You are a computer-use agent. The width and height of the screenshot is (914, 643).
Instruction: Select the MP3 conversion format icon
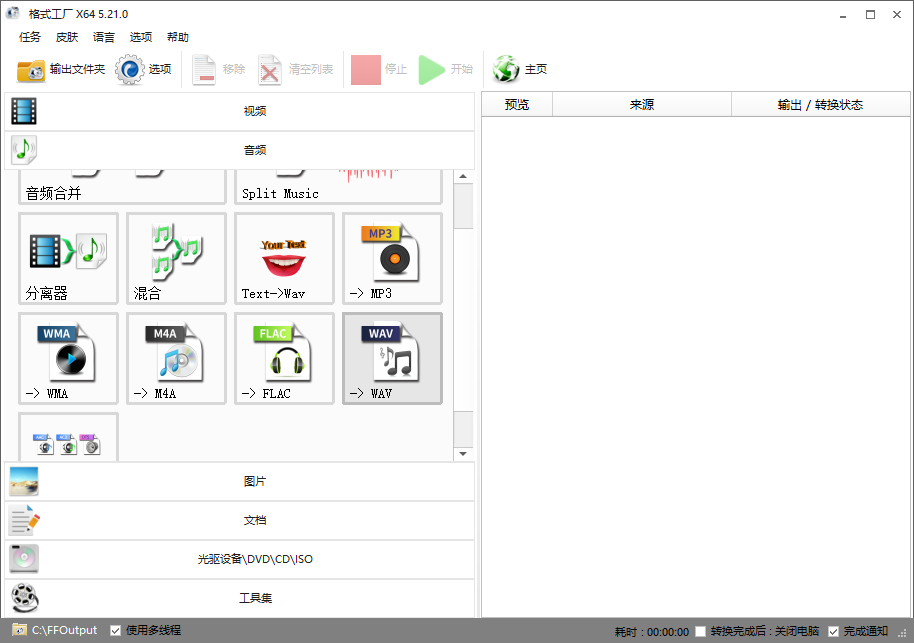pos(392,258)
